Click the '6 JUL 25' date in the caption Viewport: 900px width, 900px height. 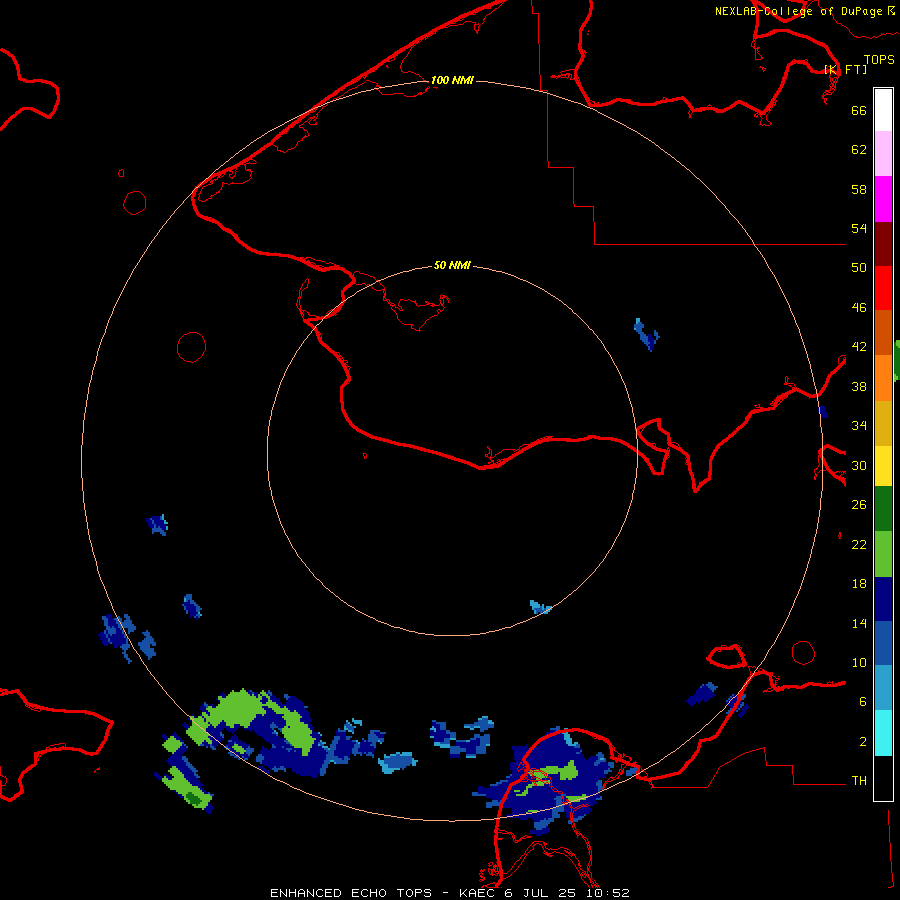540,893
